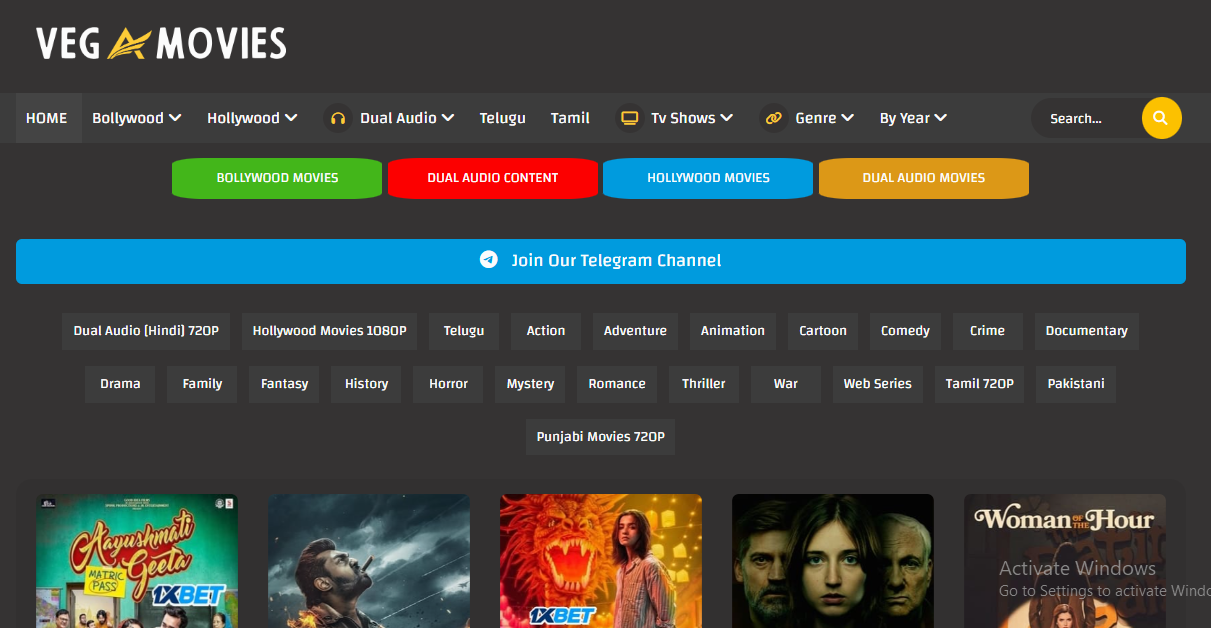This screenshot has height=628, width=1211.
Task: Select the Telugu category tag
Action: (464, 331)
